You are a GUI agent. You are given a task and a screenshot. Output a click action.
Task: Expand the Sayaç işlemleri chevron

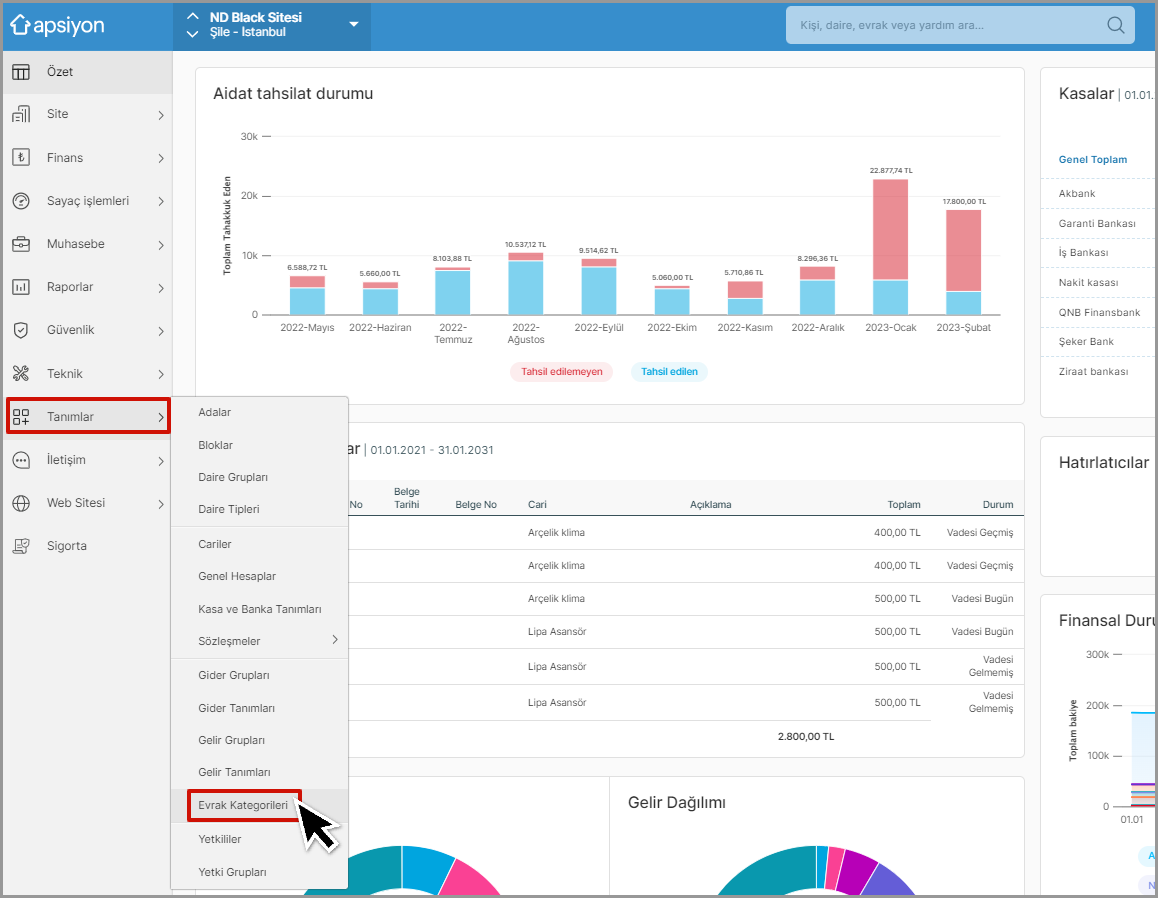click(161, 201)
